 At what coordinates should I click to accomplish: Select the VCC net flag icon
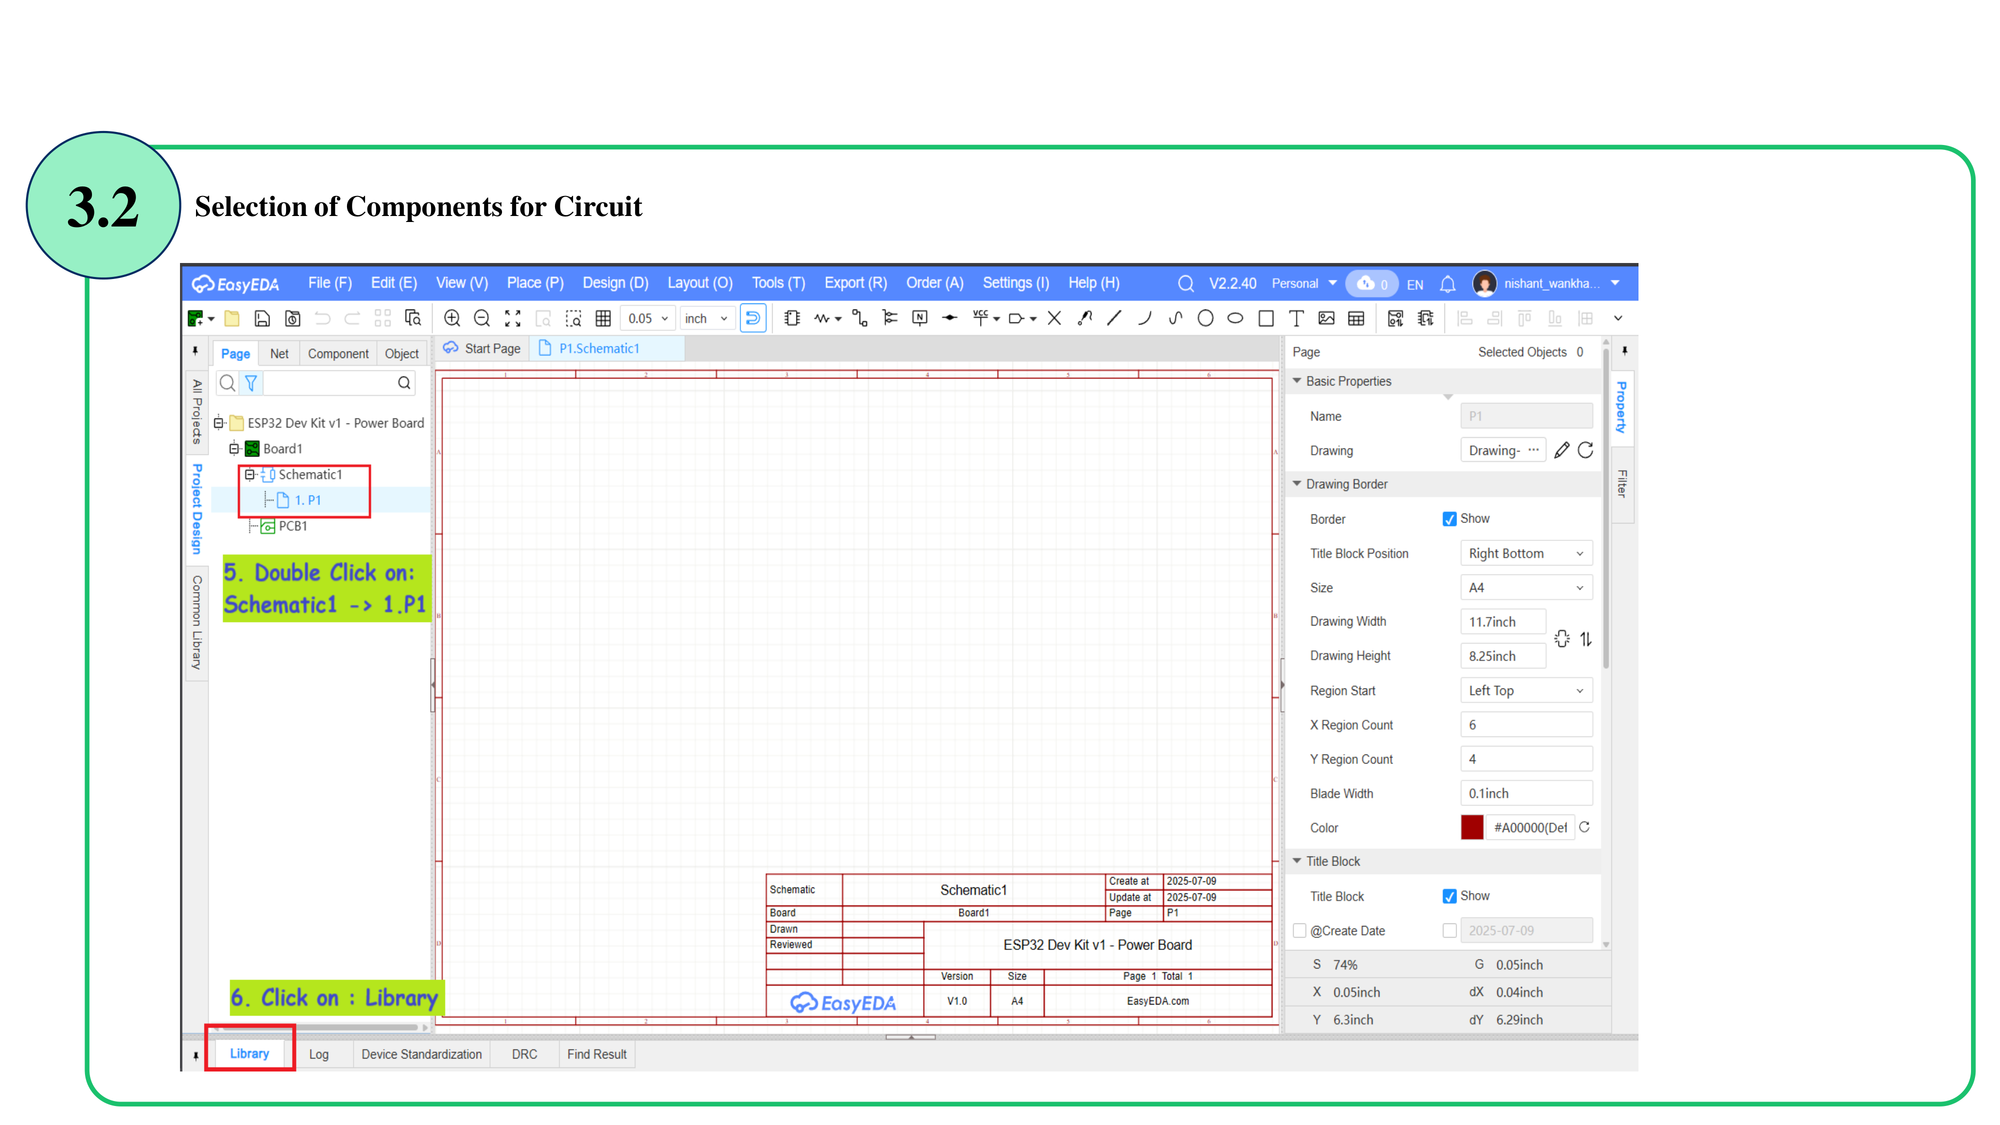[x=981, y=318]
